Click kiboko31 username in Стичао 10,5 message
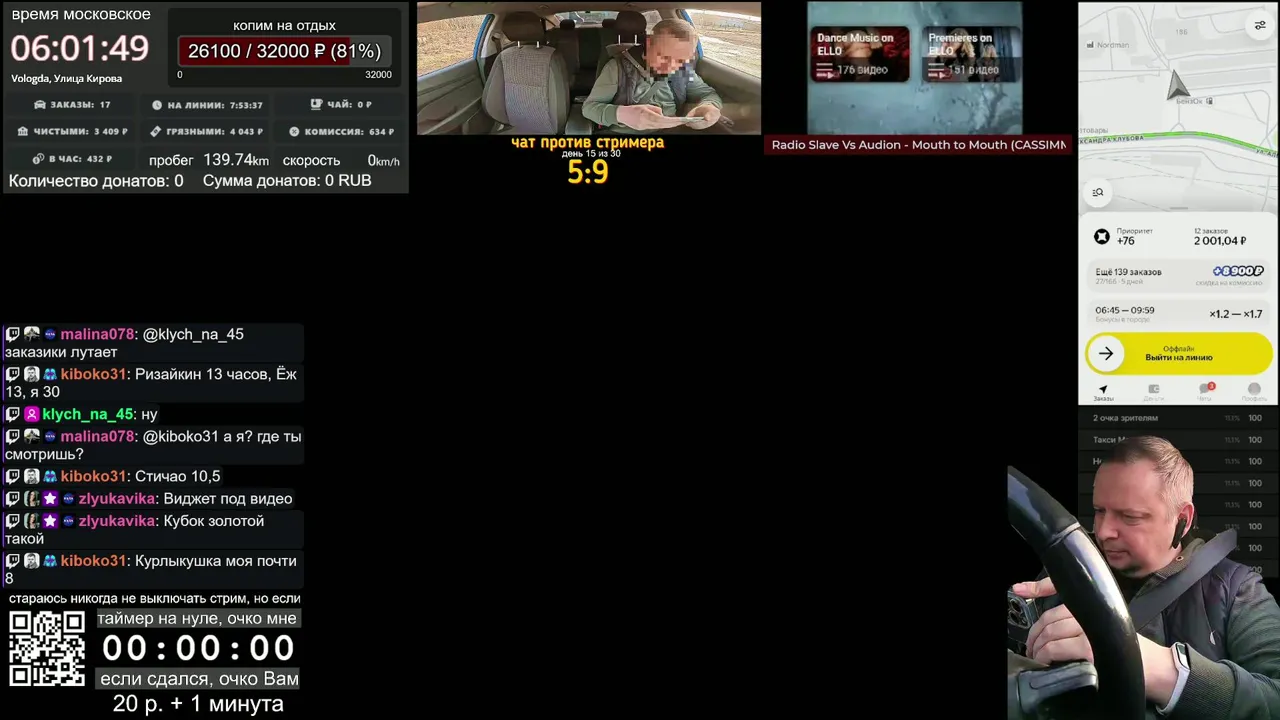The image size is (1280, 720). pos(93,476)
